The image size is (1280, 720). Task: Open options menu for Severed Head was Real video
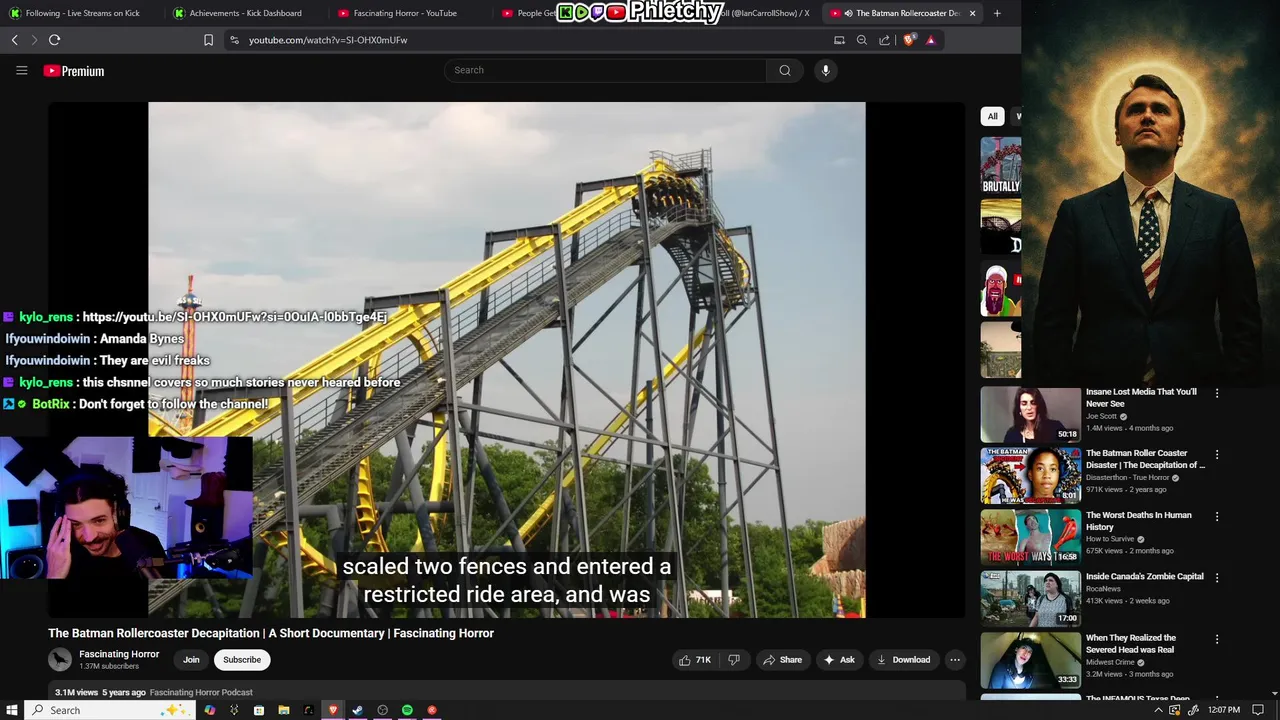(x=1217, y=639)
